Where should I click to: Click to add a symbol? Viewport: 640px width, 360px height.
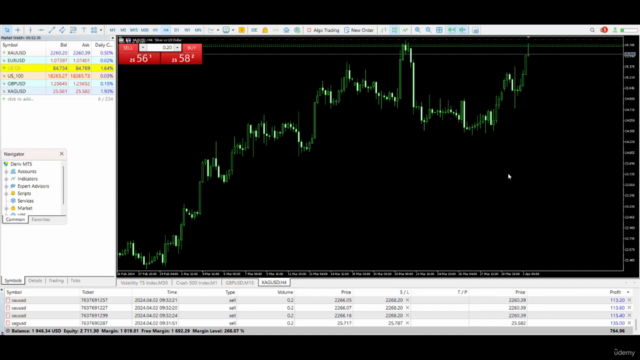click(x=20, y=99)
